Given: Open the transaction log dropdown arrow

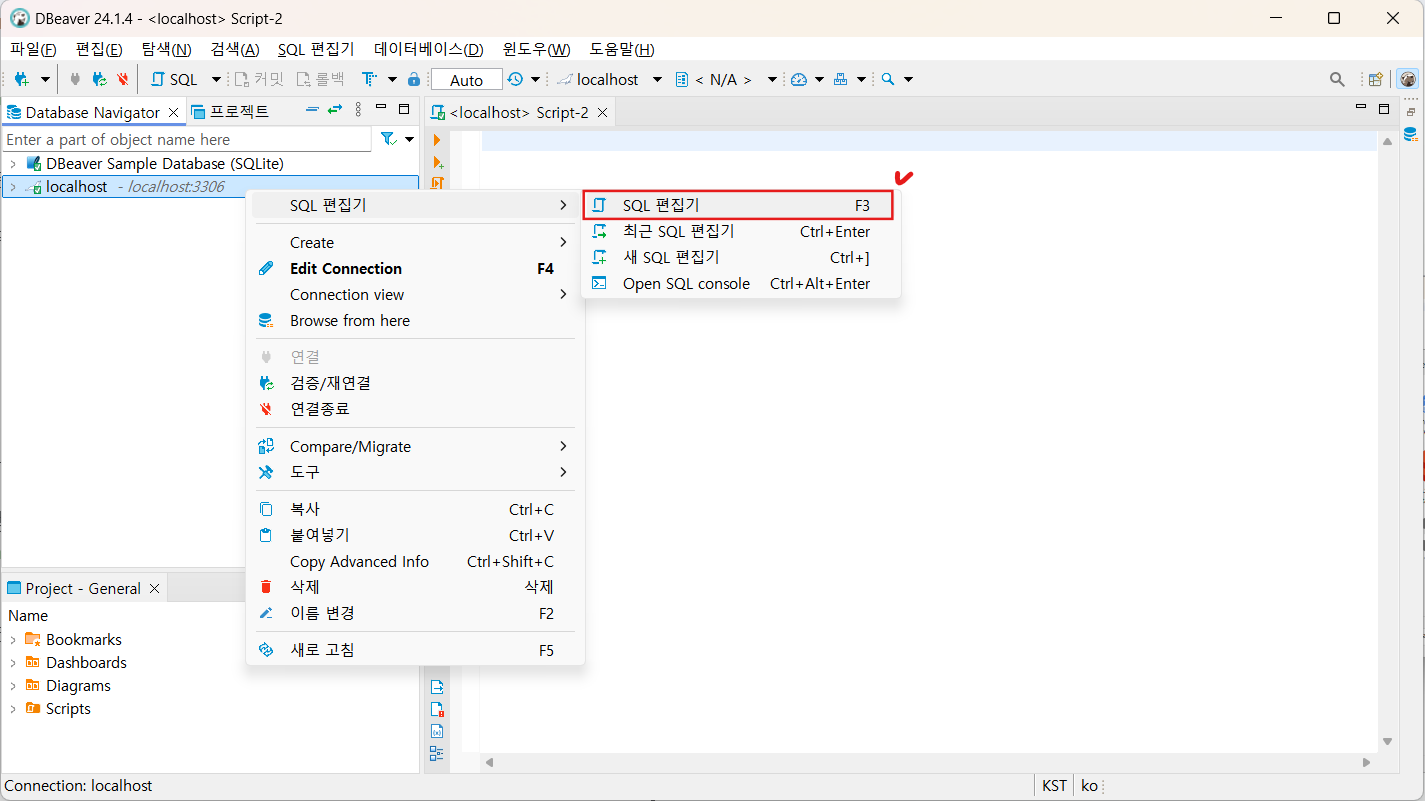Looking at the screenshot, I should click(x=536, y=79).
